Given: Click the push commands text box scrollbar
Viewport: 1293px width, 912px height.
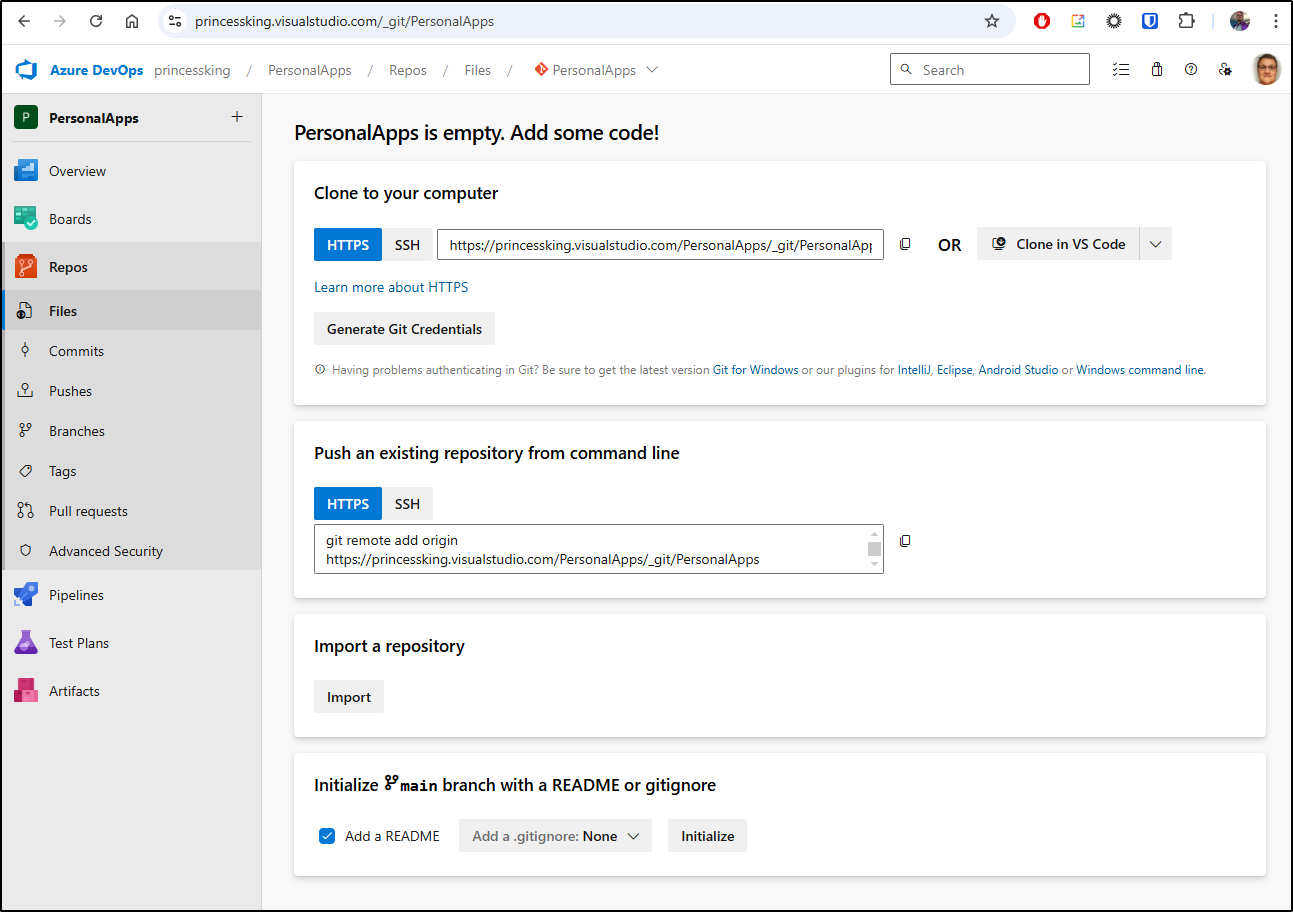Looking at the screenshot, I should pos(875,549).
